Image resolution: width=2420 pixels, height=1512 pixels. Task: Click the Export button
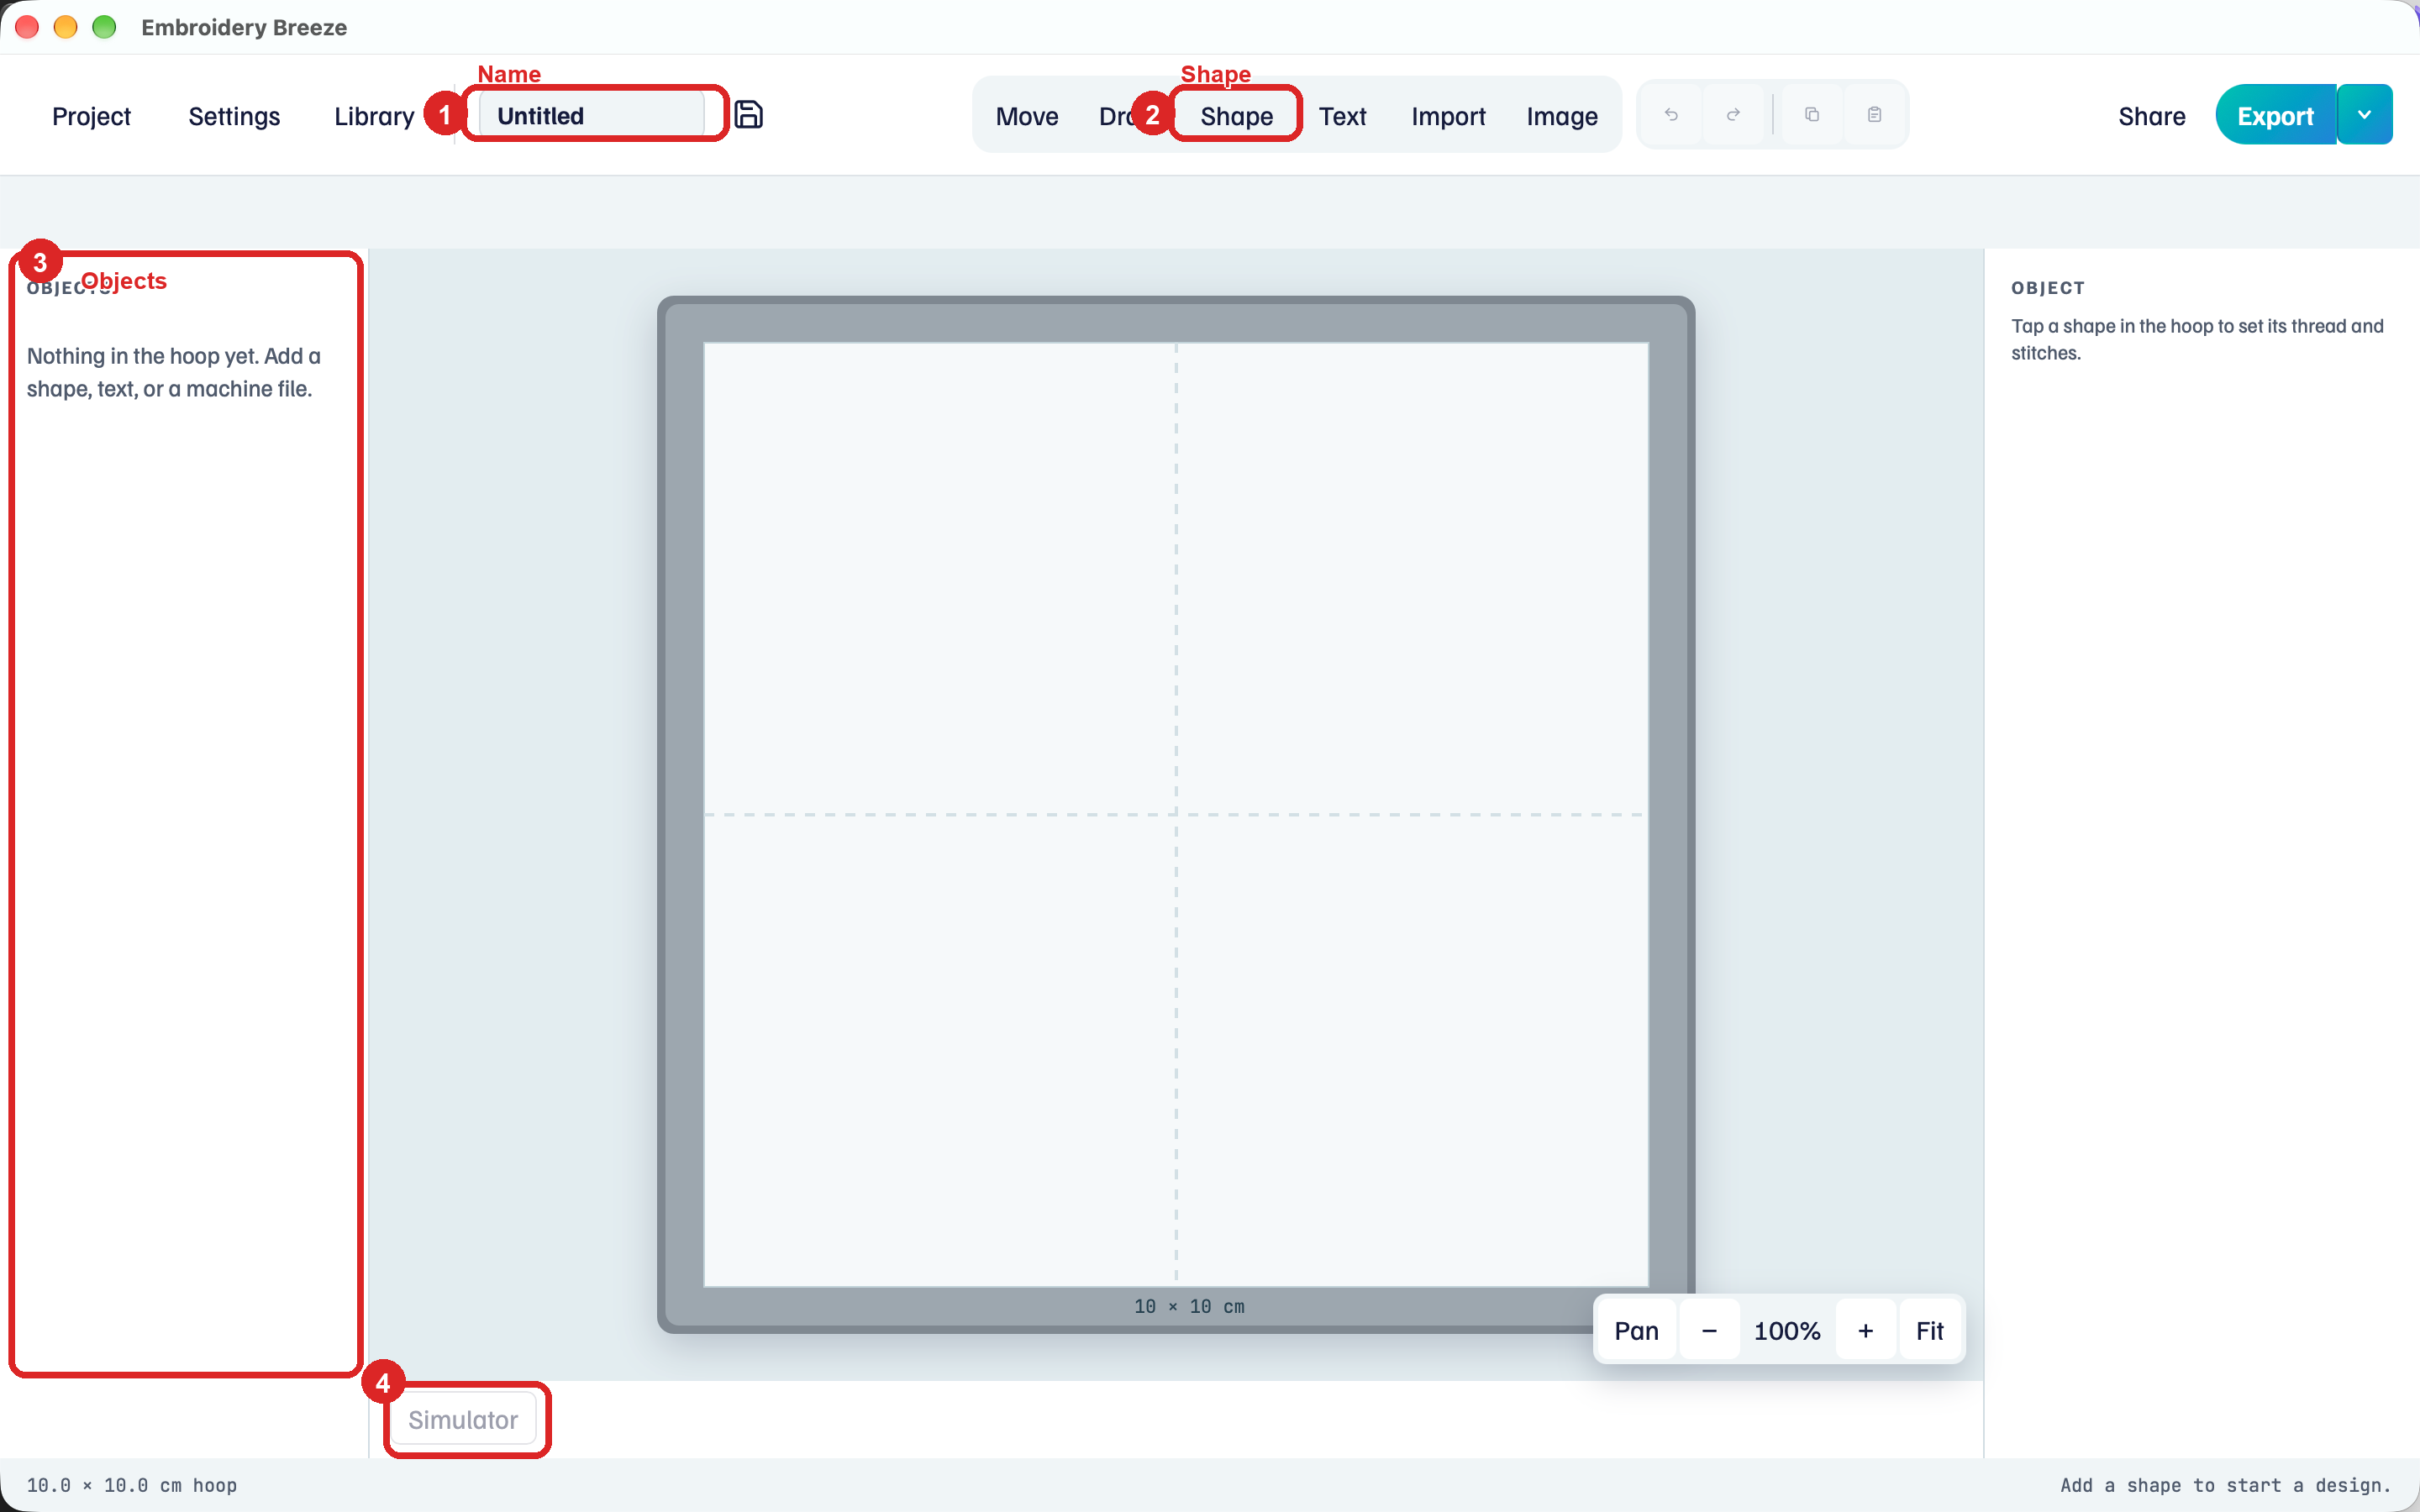[x=2275, y=115]
